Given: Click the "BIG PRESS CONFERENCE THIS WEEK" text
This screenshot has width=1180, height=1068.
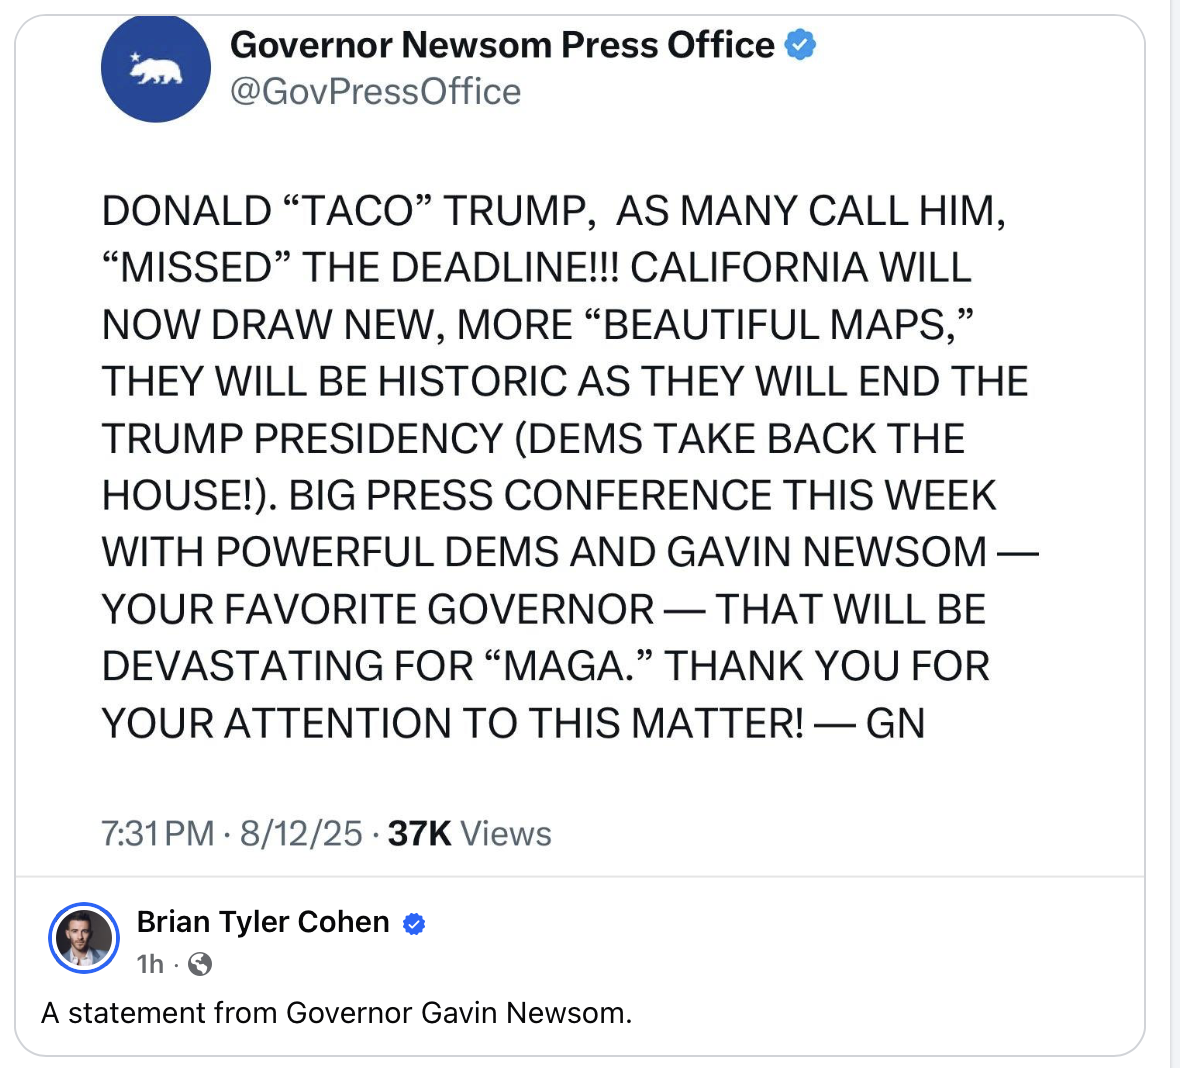Looking at the screenshot, I should (x=643, y=496).
